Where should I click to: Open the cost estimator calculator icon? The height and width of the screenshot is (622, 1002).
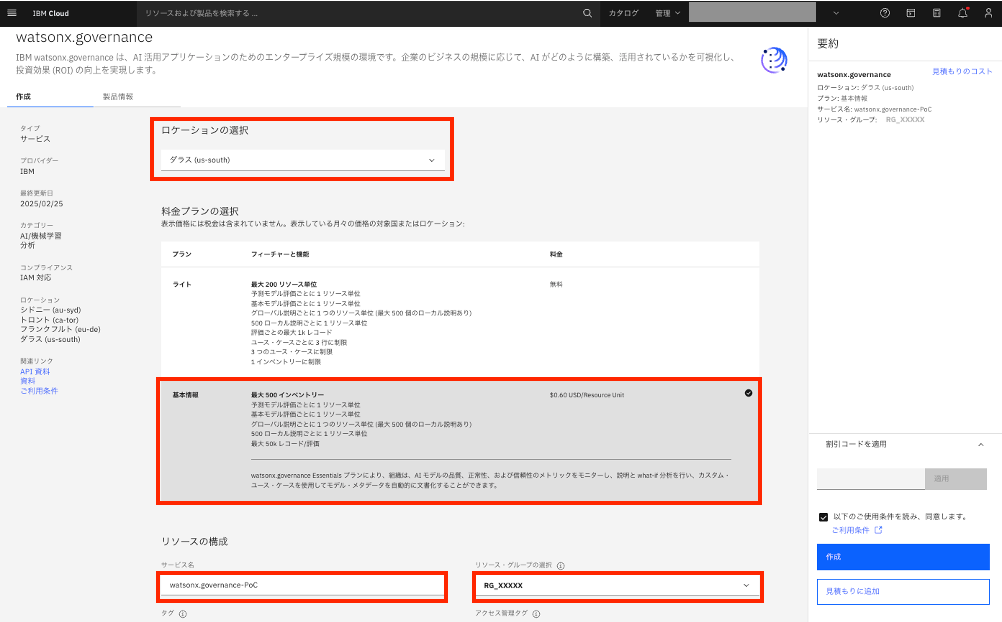click(936, 13)
